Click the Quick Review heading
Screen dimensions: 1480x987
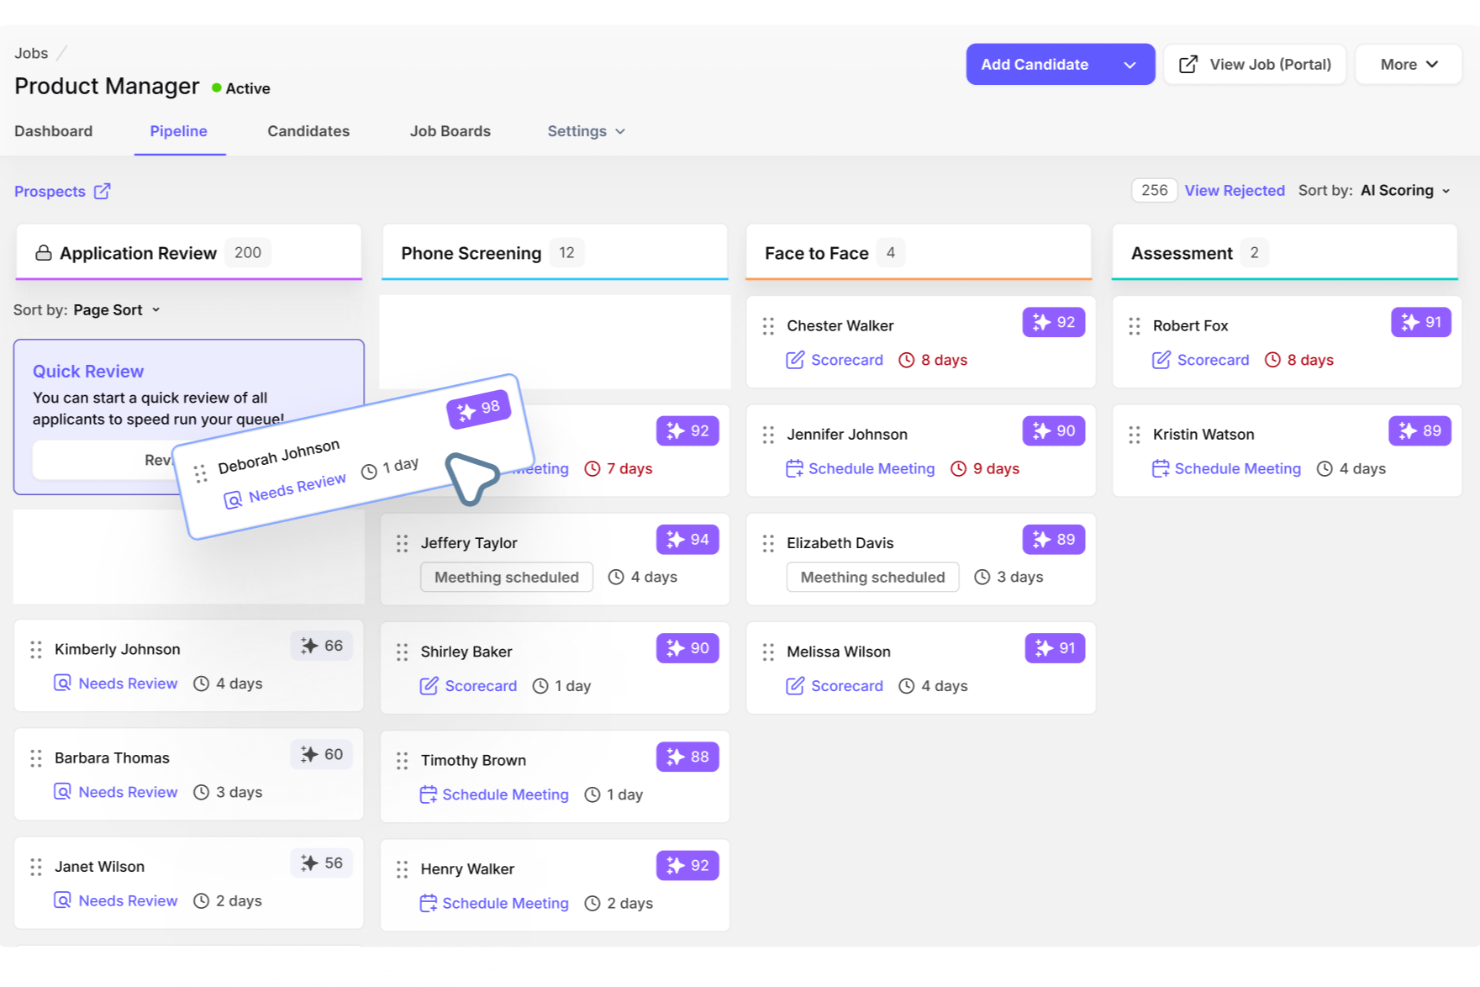click(x=88, y=371)
